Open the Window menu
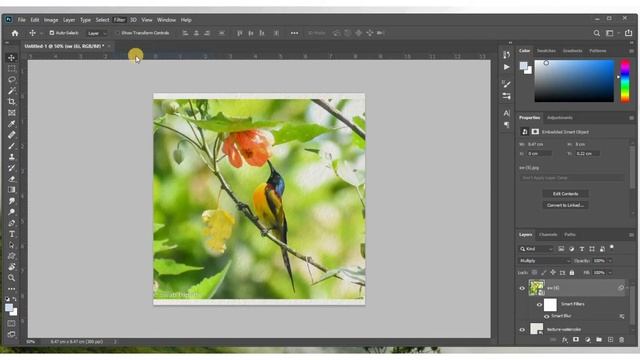 coord(166,20)
